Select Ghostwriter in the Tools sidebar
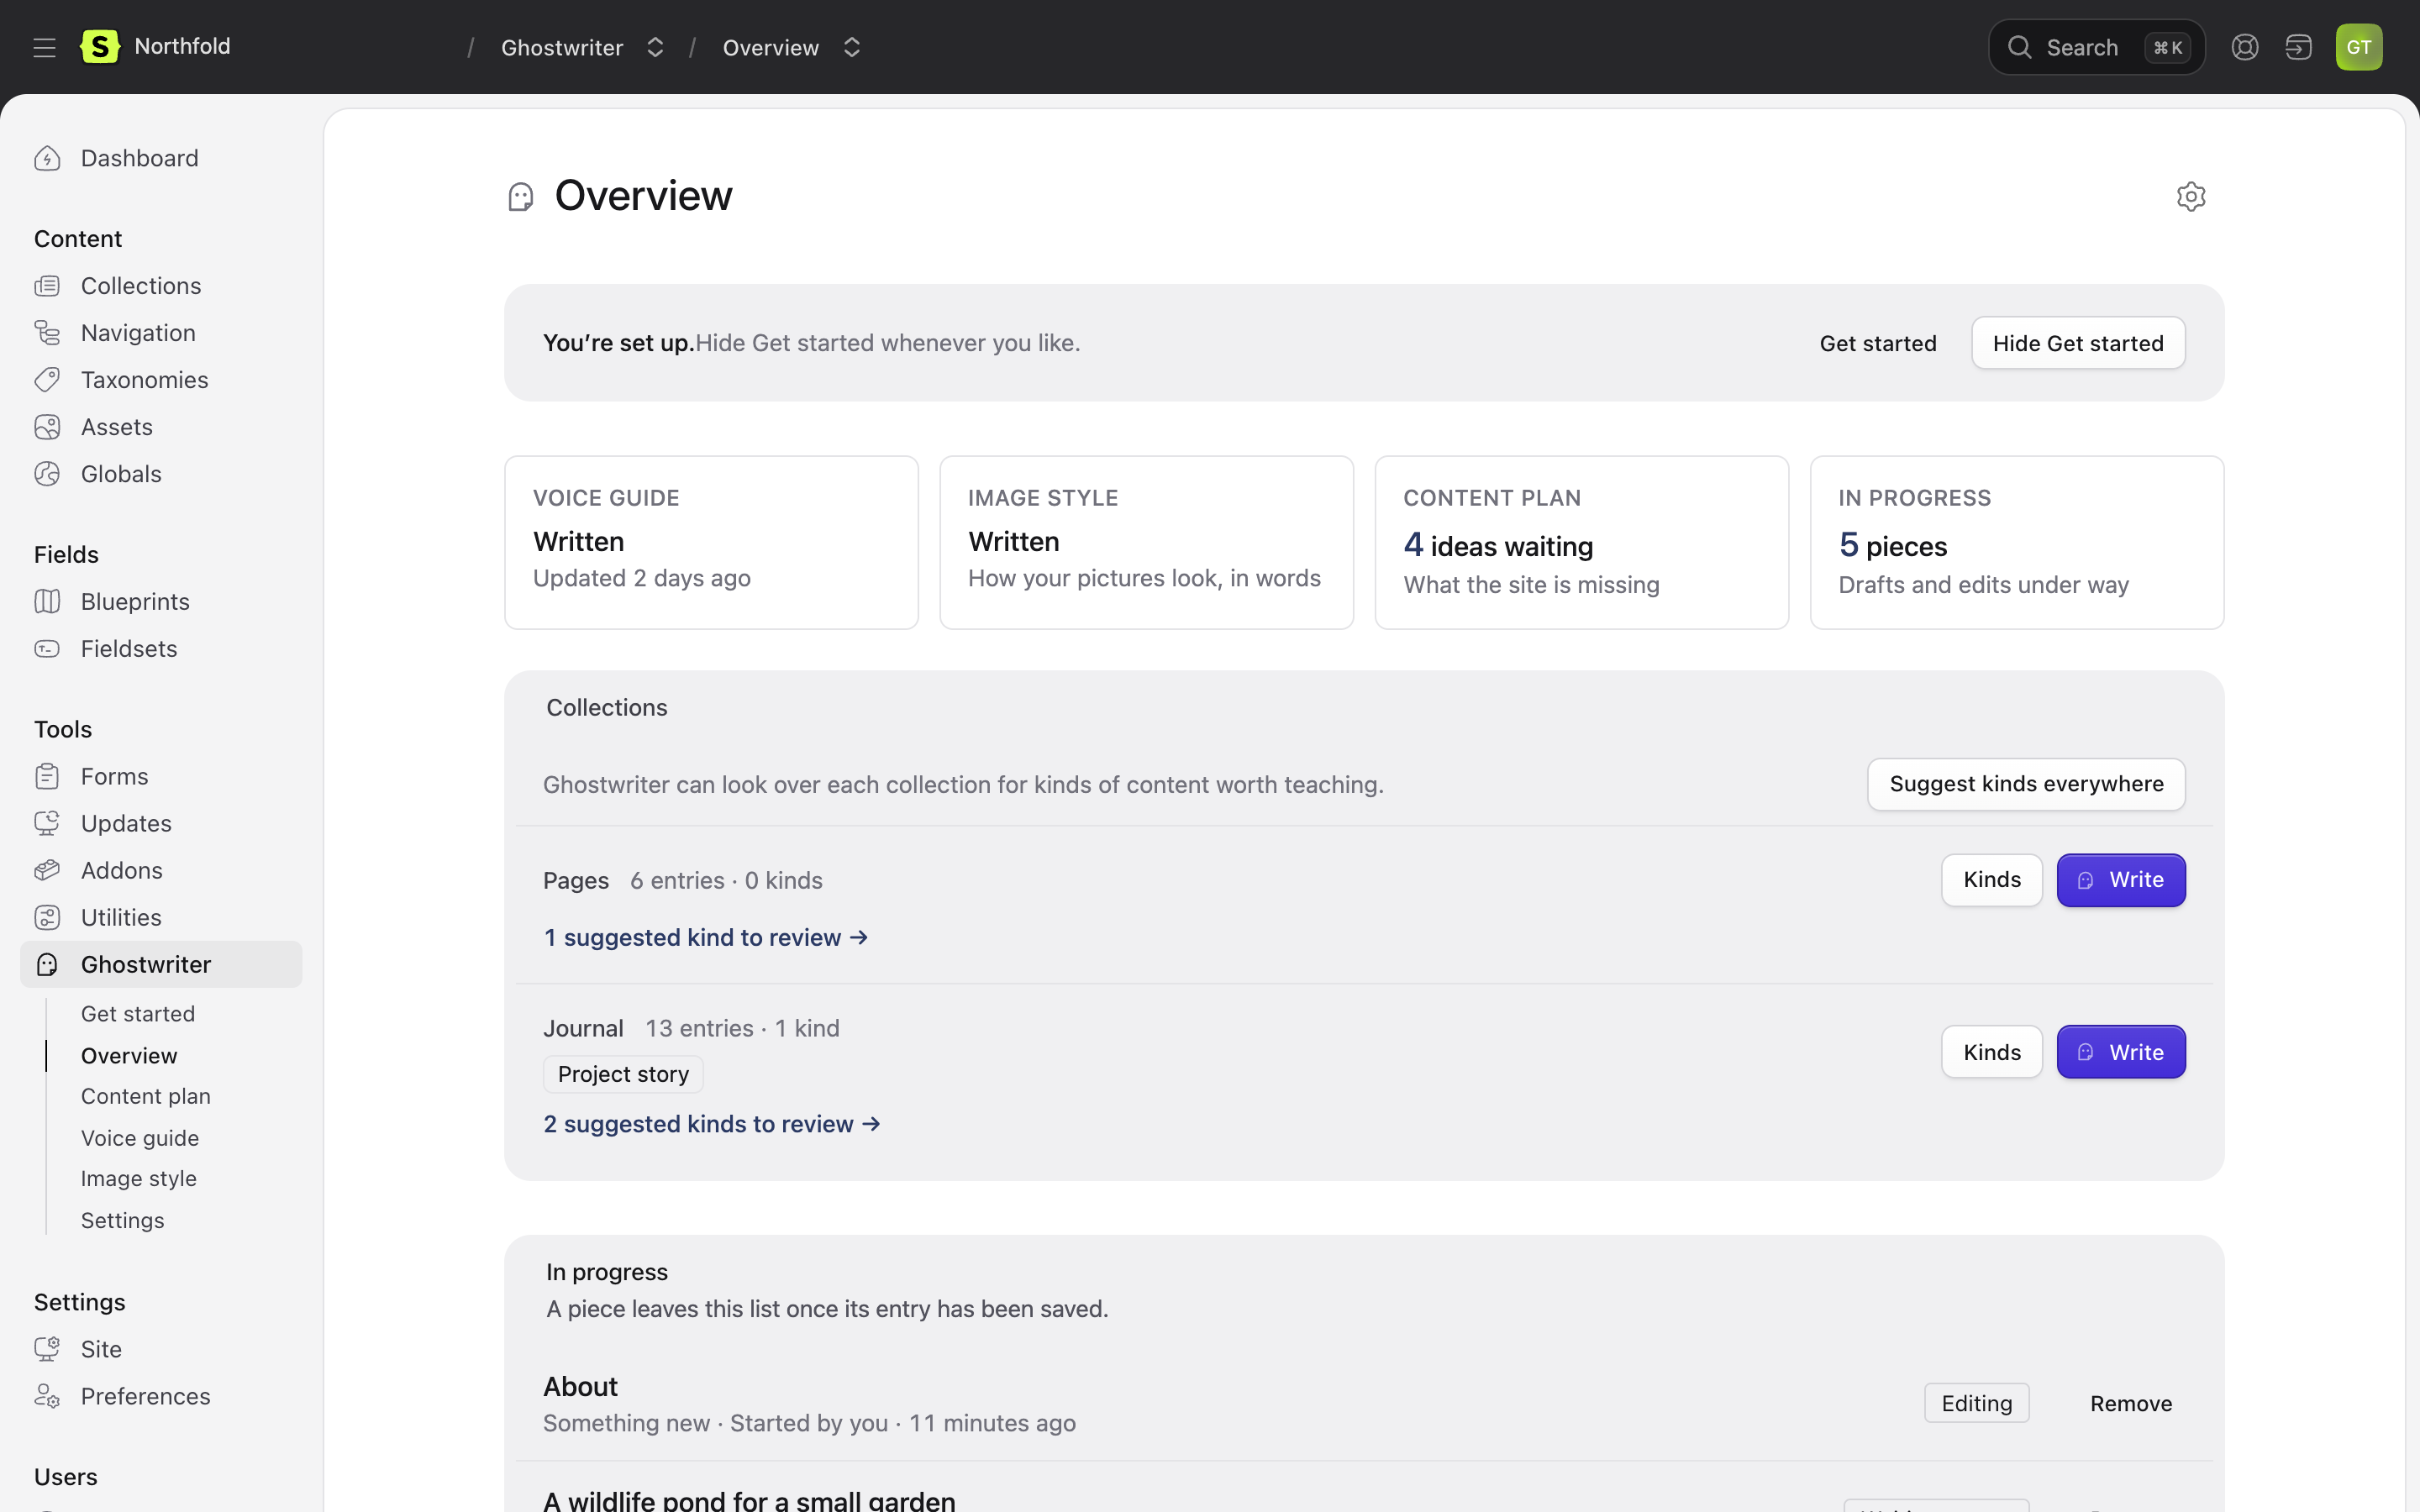The width and height of the screenshot is (2420, 1512). pyautogui.click(x=161, y=964)
